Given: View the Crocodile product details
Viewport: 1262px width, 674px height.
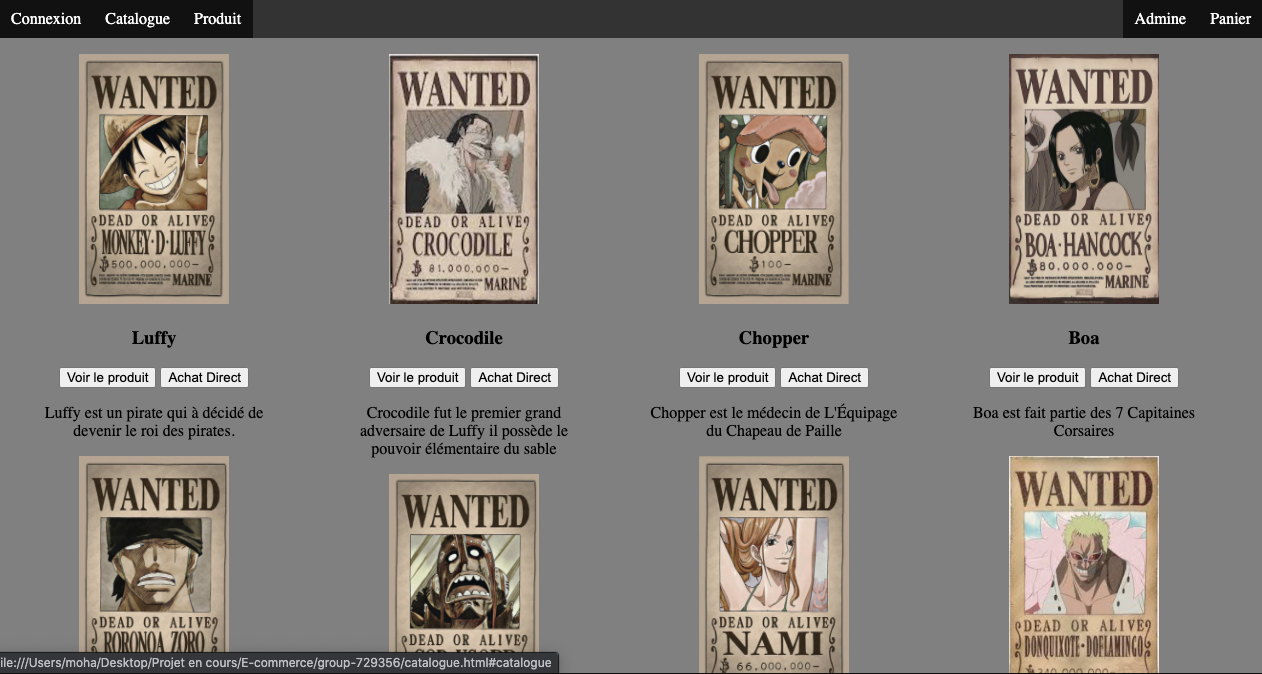Looking at the screenshot, I should click(416, 377).
